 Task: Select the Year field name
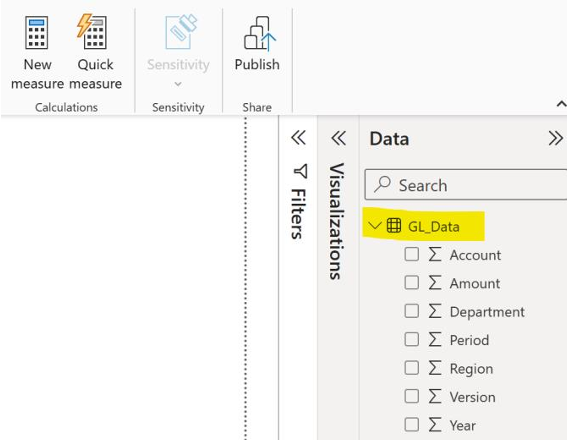tap(463, 425)
